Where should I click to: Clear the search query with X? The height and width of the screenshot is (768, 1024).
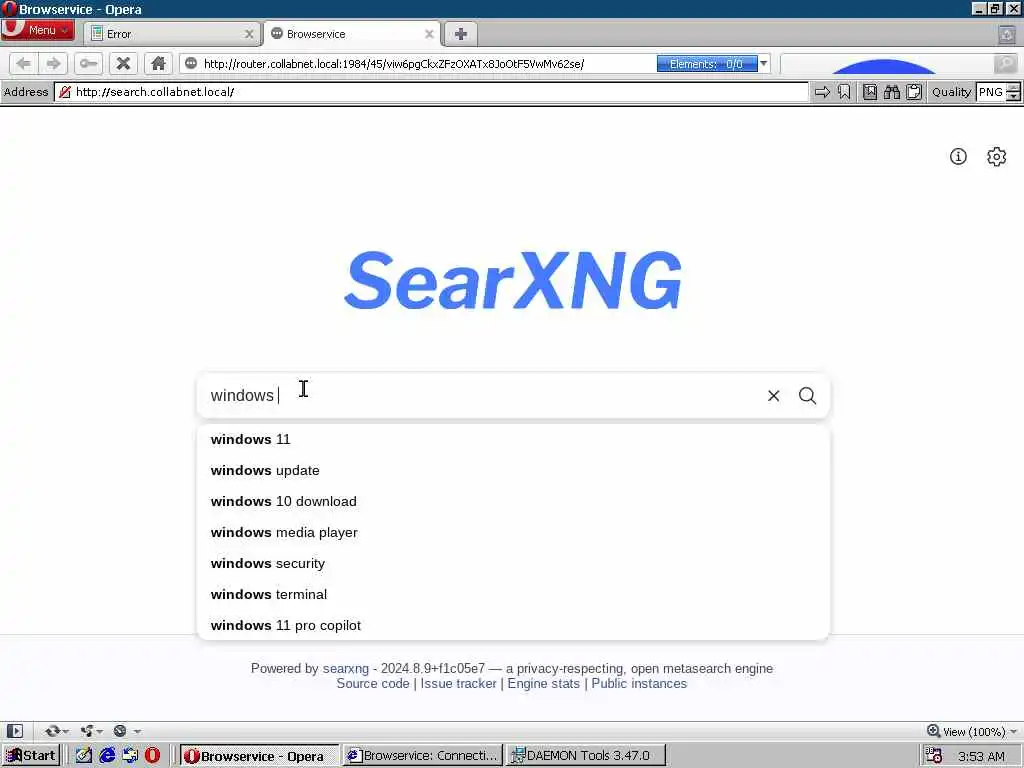pyautogui.click(x=773, y=396)
